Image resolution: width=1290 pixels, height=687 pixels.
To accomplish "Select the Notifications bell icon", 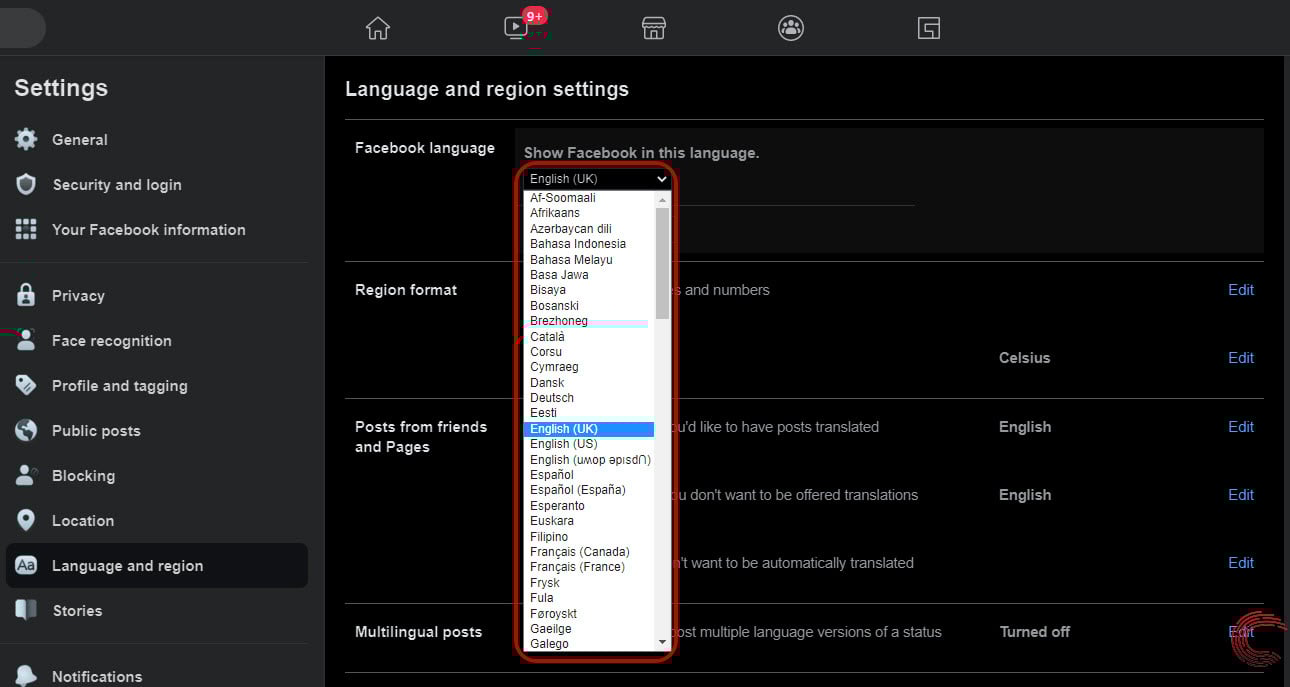I will point(25,676).
